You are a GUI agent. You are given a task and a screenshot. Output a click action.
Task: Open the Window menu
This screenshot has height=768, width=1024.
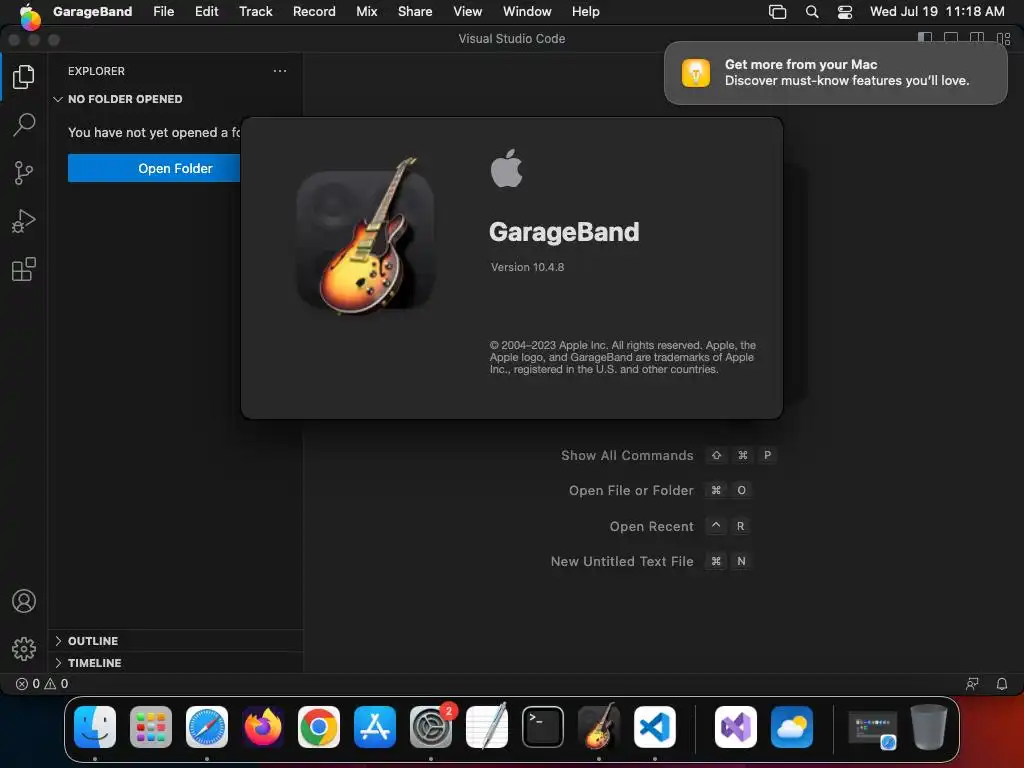527,11
